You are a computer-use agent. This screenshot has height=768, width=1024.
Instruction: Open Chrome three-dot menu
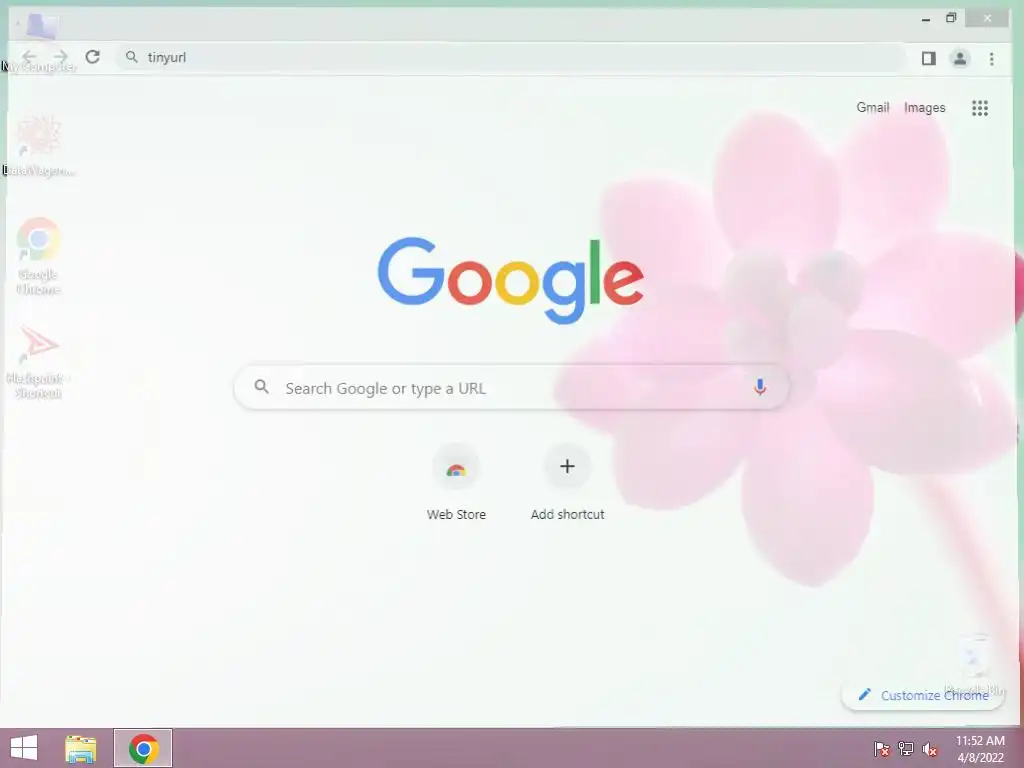tap(991, 58)
